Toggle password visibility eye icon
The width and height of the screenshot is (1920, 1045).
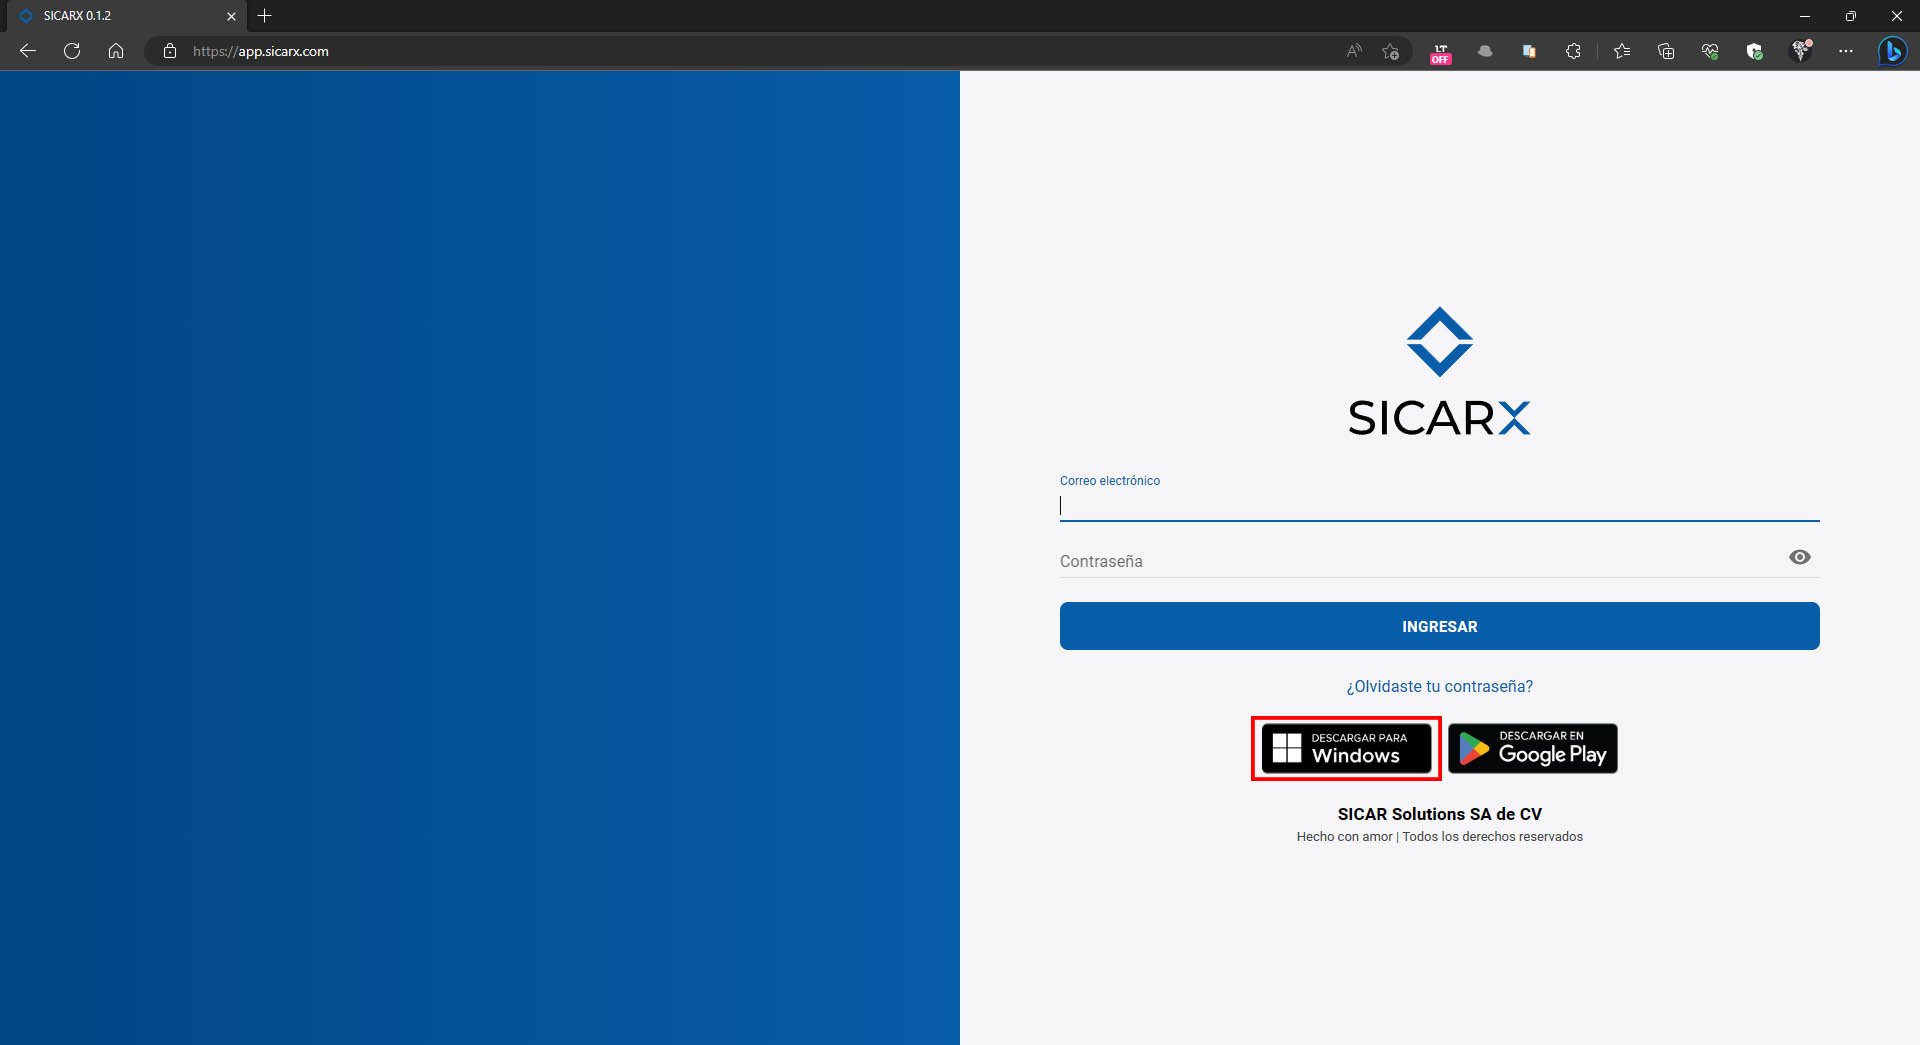coord(1799,557)
